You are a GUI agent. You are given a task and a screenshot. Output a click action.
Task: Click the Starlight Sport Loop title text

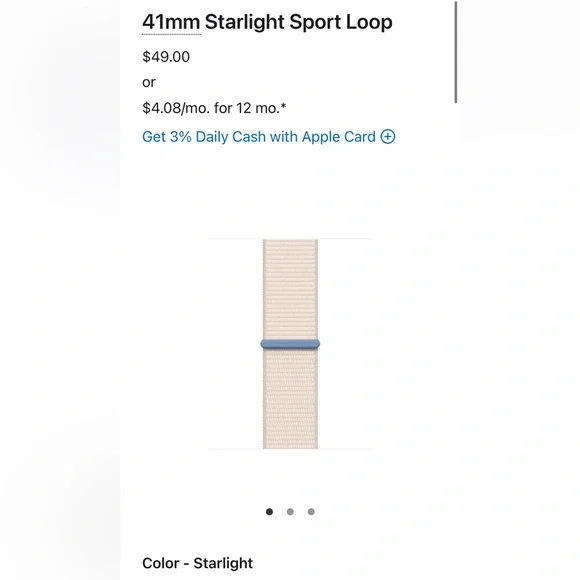(x=299, y=22)
